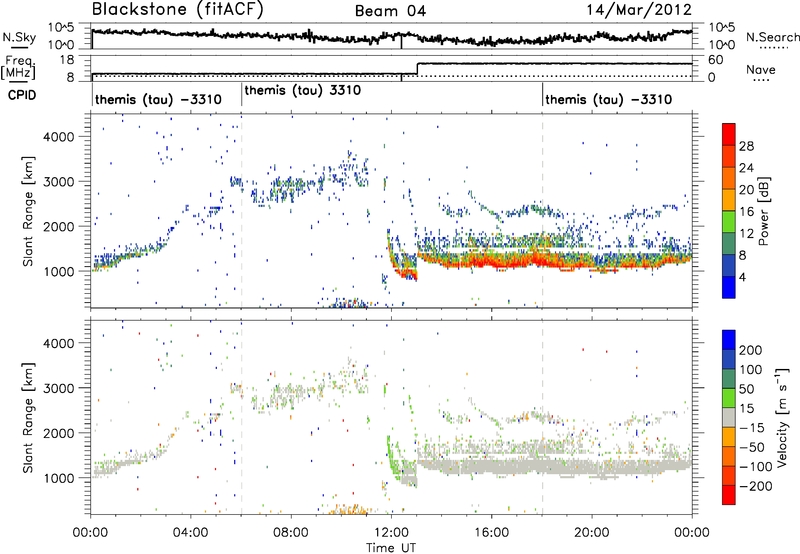Click the '28' tick on the power scale
The width and height of the screenshot is (800, 554).
tap(746, 146)
